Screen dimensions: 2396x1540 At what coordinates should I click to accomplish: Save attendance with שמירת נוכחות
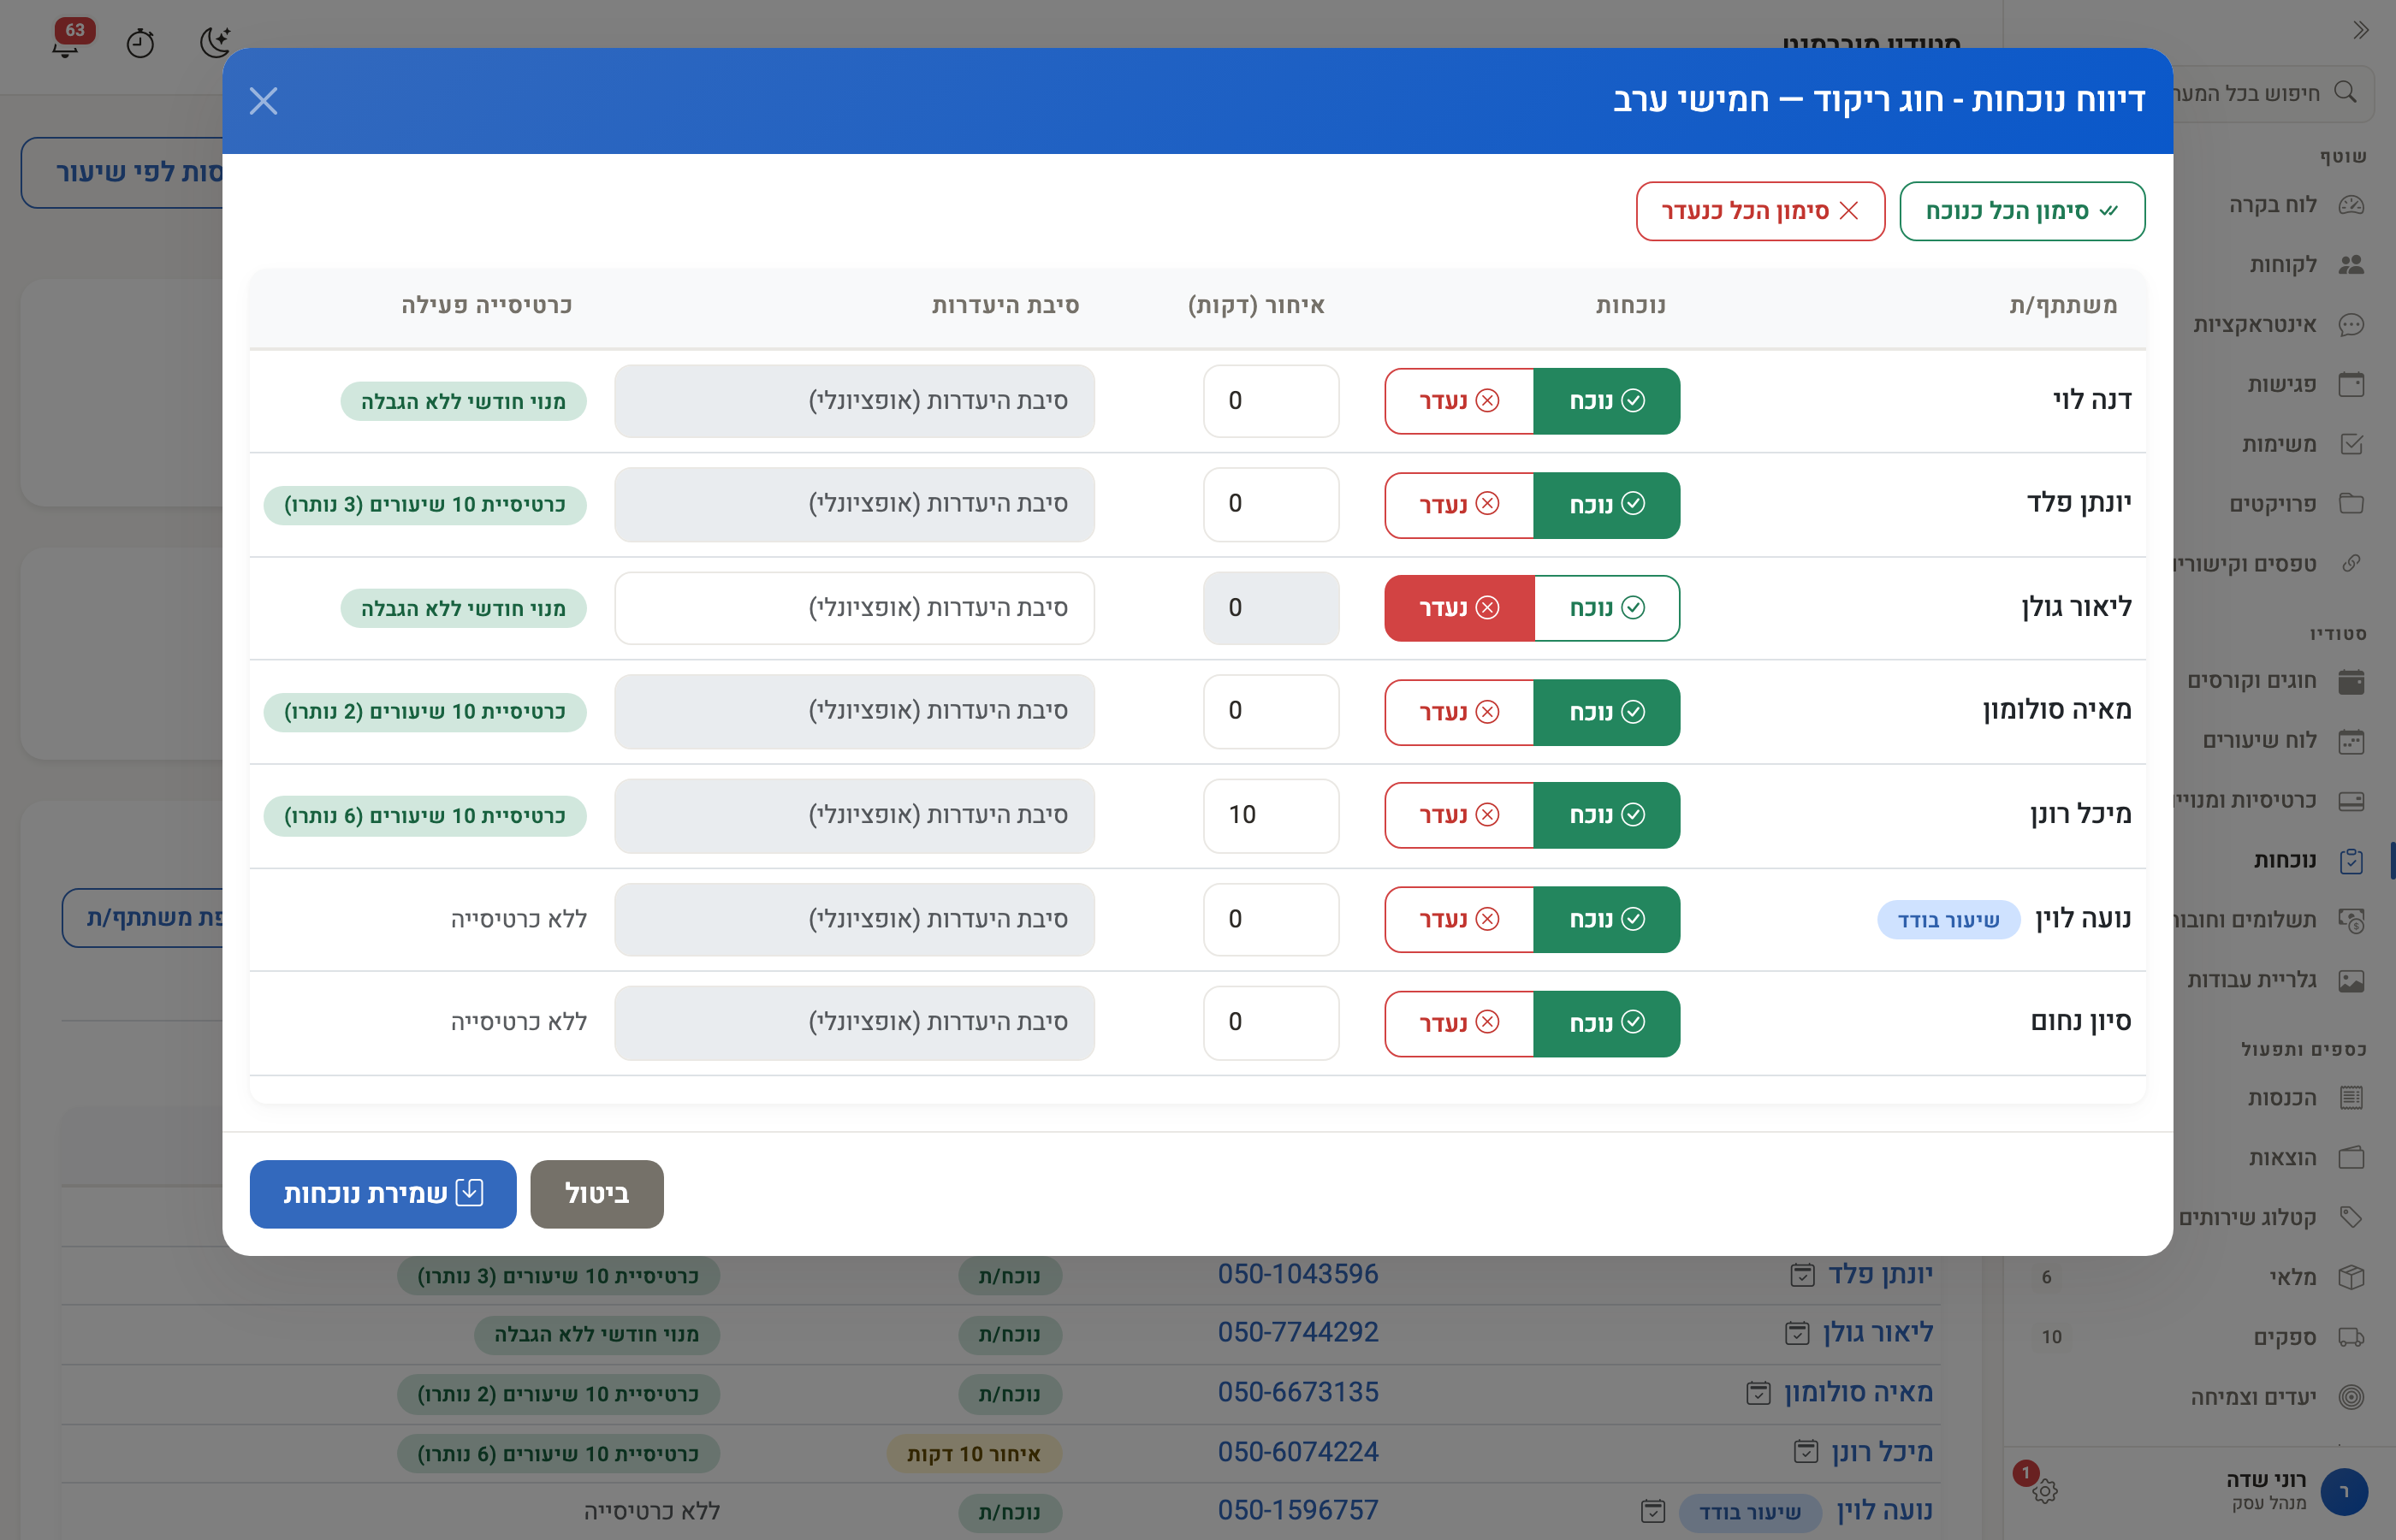point(383,1193)
